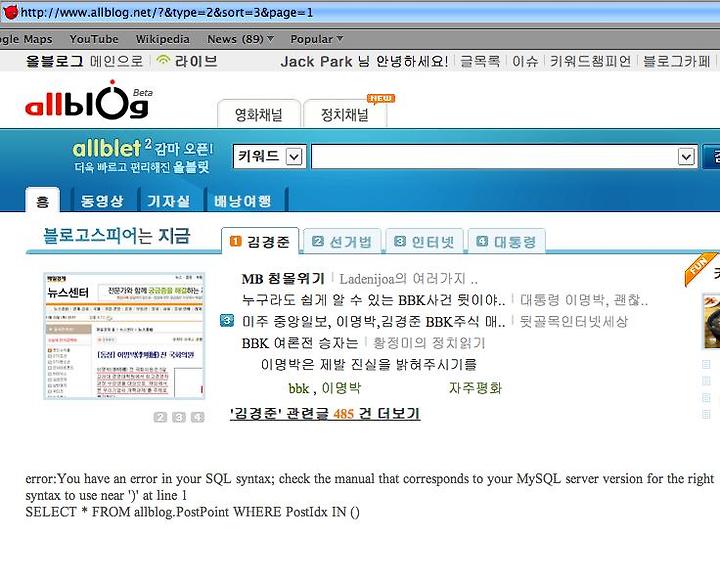Click 올블로그 메인으로 link
This screenshot has height=583, width=720.
coord(84,61)
